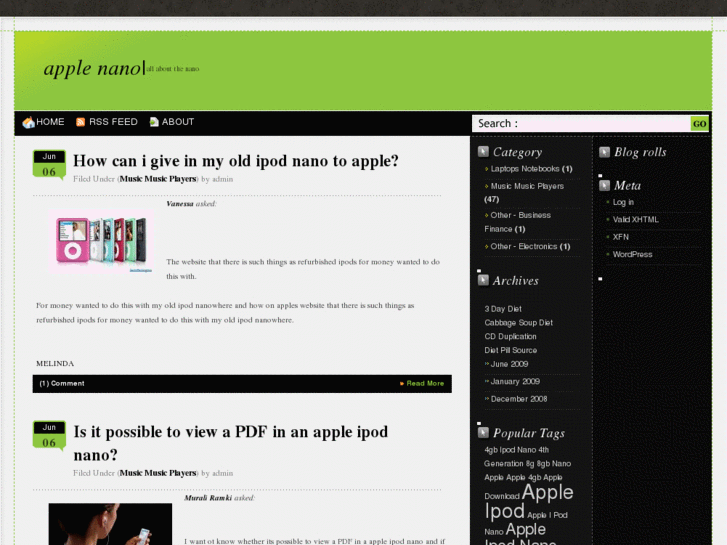The height and width of the screenshot is (545, 727).
Task: Click the 'Vanessa asked:' text
Action: (191, 204)
